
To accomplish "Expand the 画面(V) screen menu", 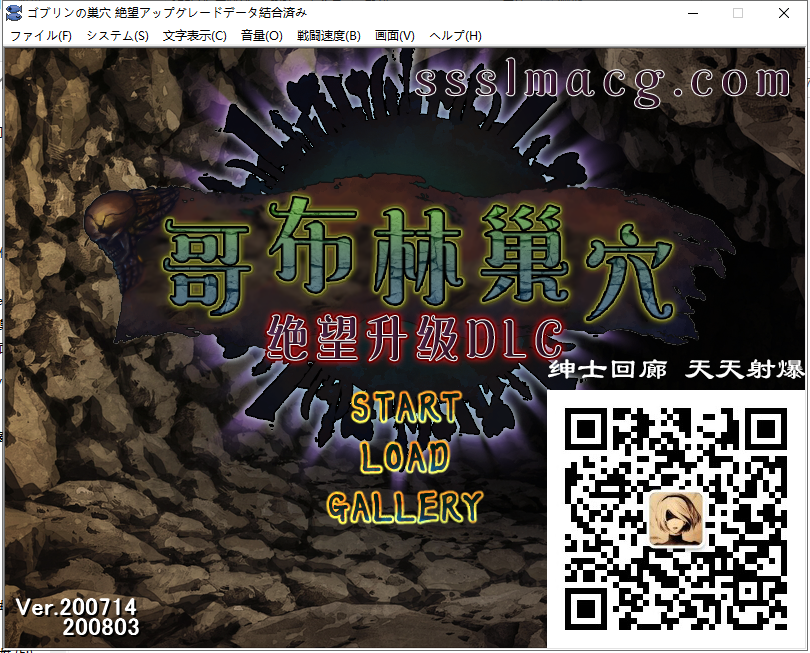I will [x=394, y=36].
